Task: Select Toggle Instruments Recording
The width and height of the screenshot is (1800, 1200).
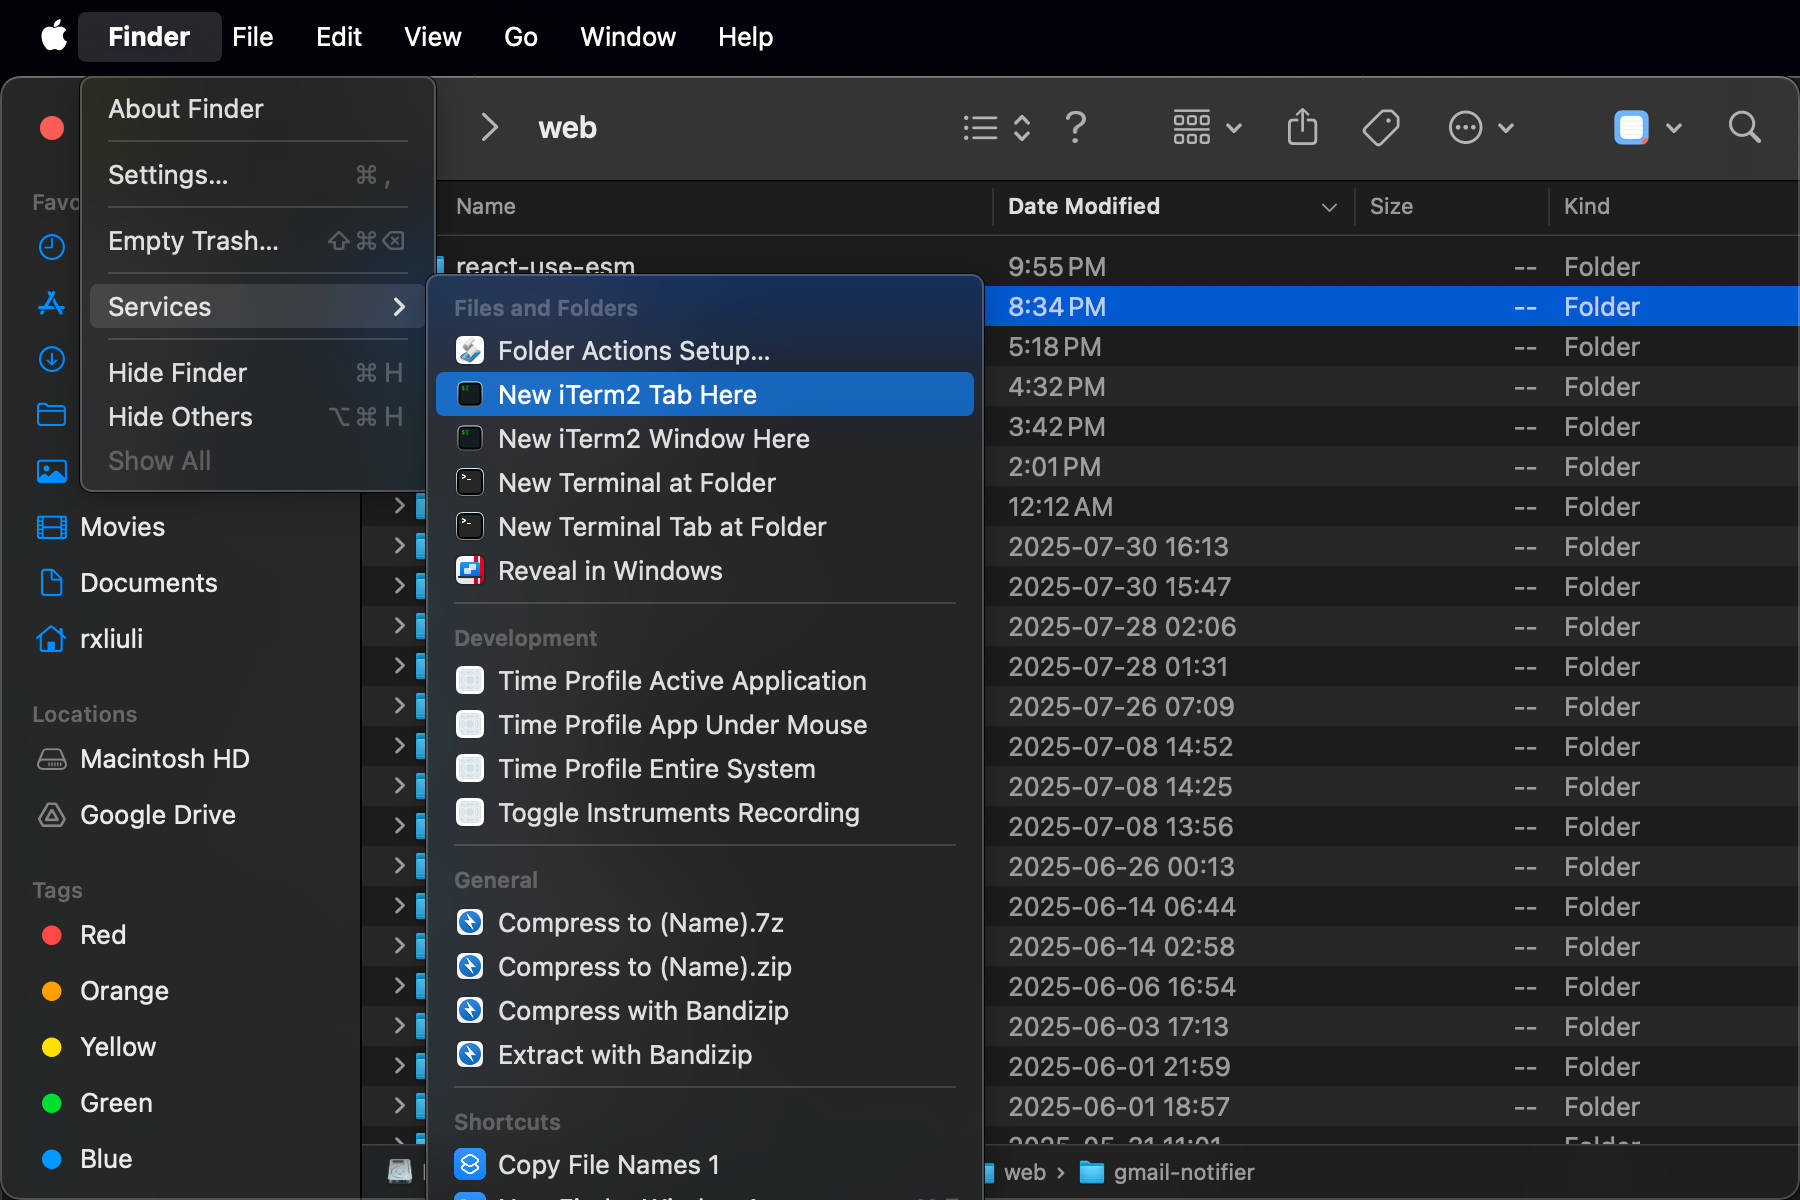Action: [705, 813]
